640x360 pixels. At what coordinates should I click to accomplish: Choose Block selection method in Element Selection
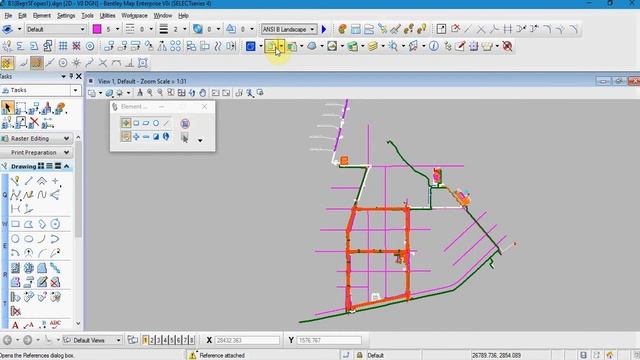(x=136, y=123)
